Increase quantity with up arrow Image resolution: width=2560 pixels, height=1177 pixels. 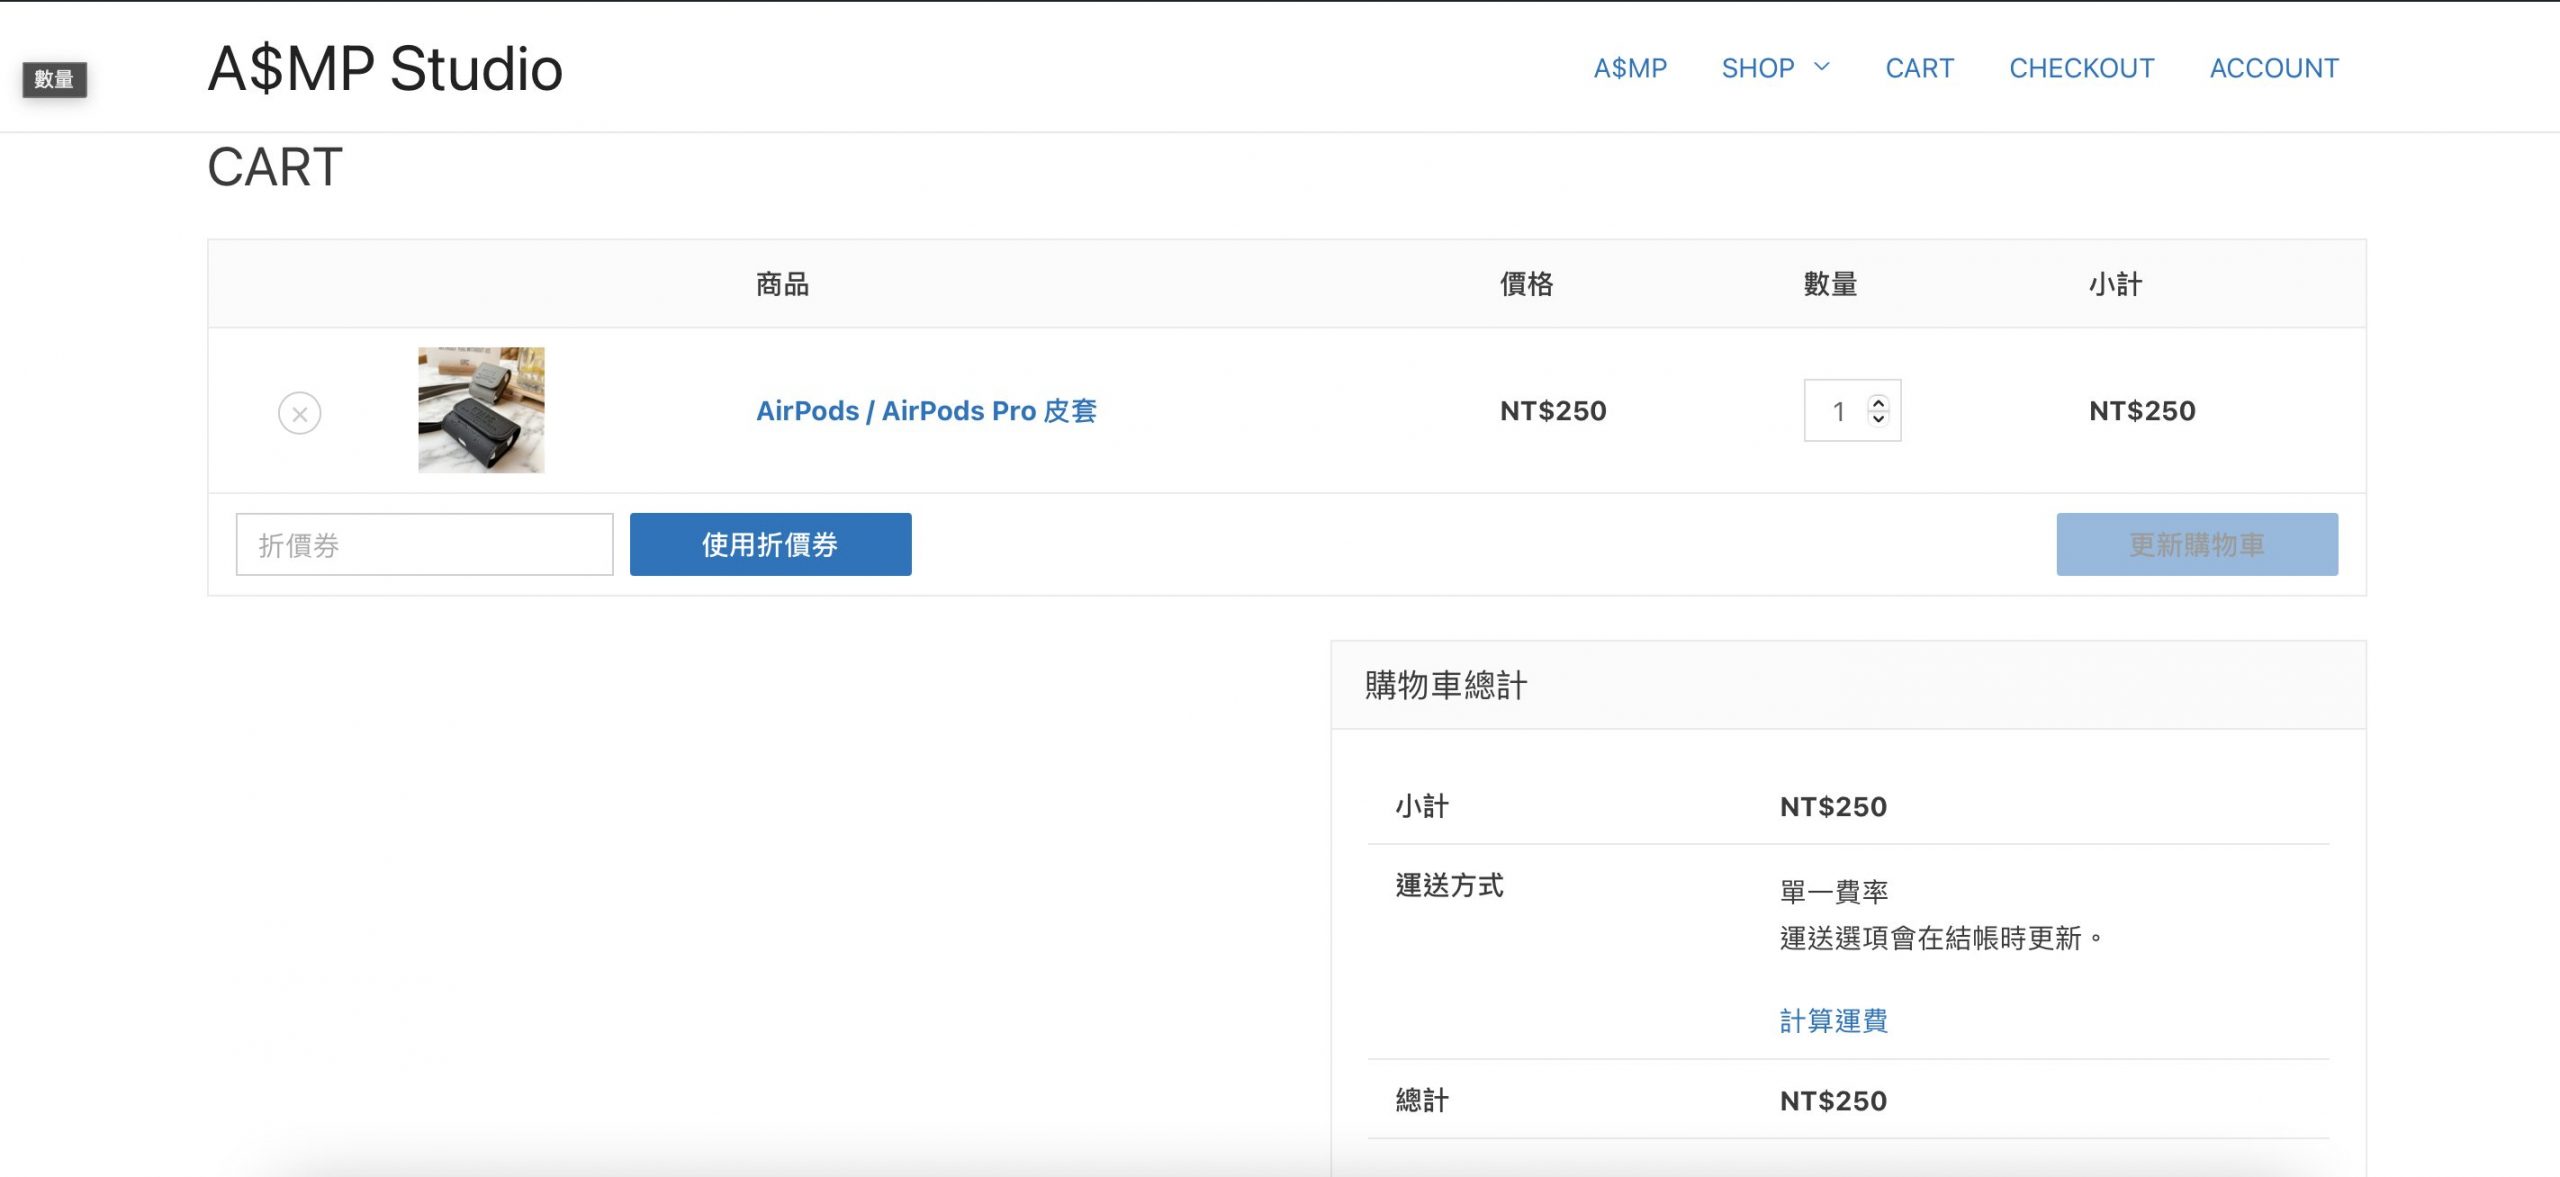[1878, 403]
